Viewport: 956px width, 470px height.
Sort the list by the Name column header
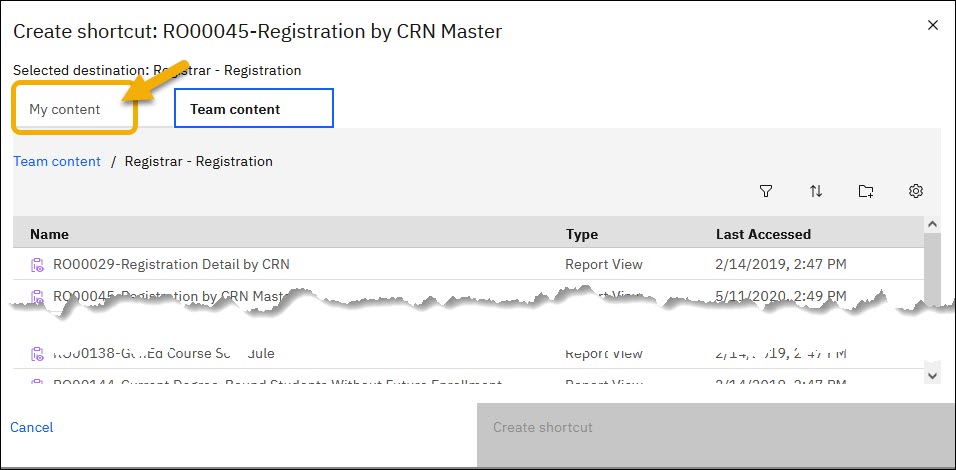pos(49,234)
